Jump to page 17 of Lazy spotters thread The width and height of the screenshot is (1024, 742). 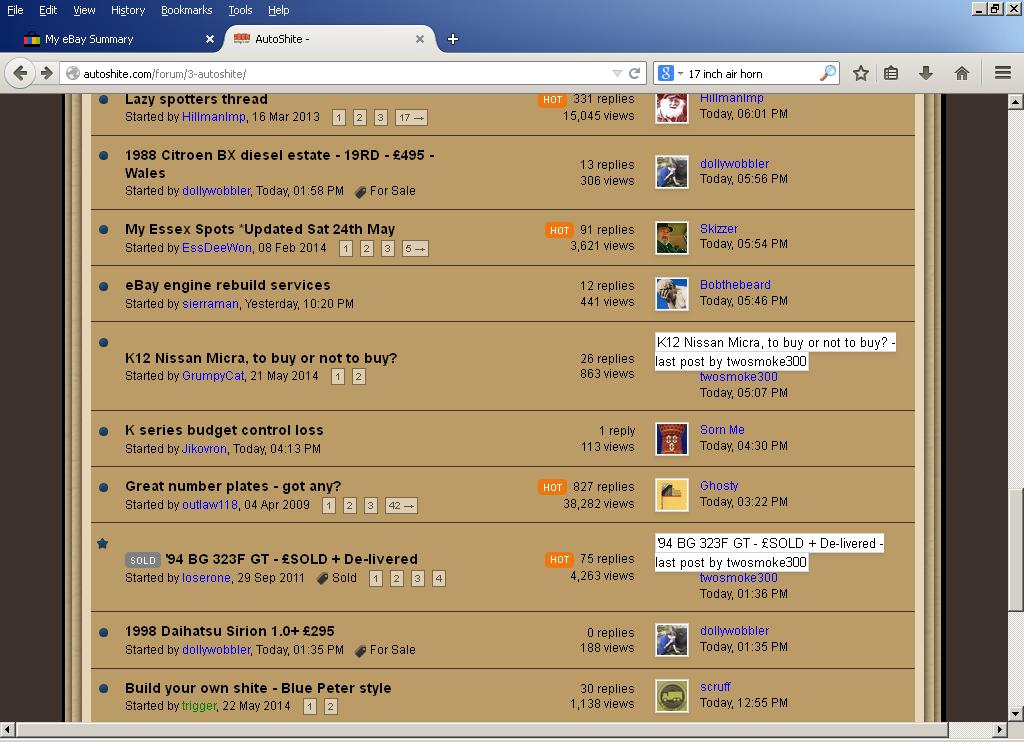[411, 118]
